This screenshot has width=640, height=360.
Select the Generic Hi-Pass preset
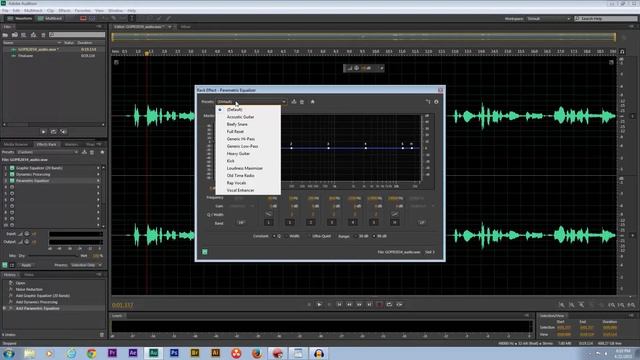pyautogui.click(x=241, y=139)
